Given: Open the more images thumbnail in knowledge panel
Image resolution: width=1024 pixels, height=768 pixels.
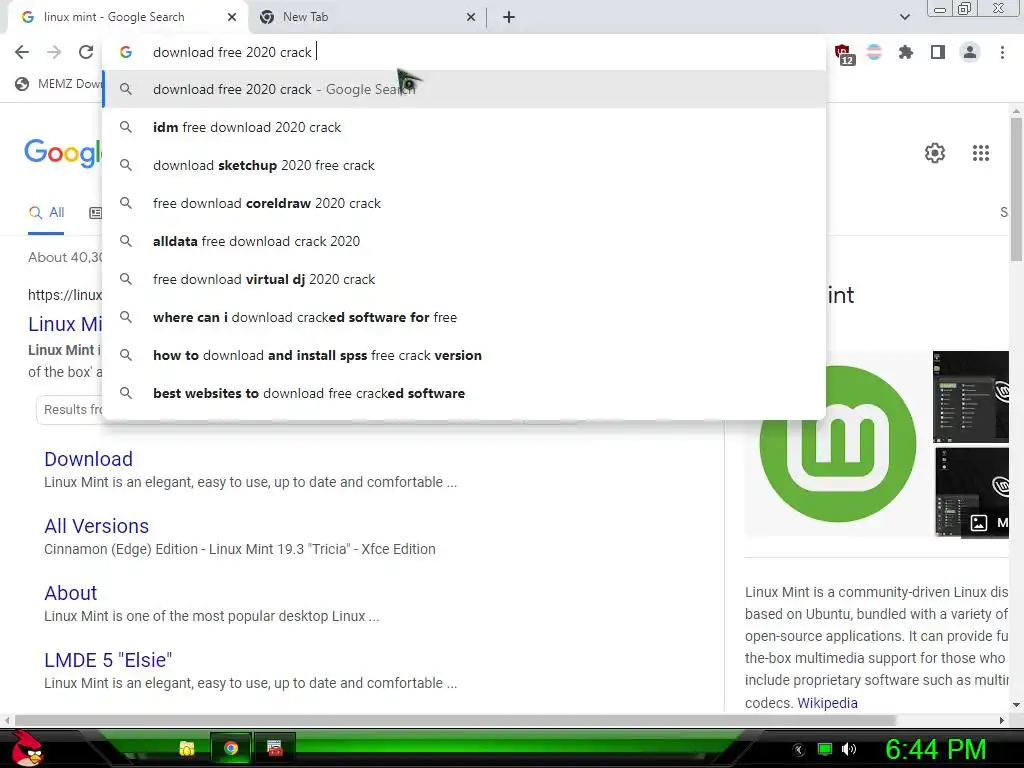Looking at the screenshot, I should click(972, 492).
